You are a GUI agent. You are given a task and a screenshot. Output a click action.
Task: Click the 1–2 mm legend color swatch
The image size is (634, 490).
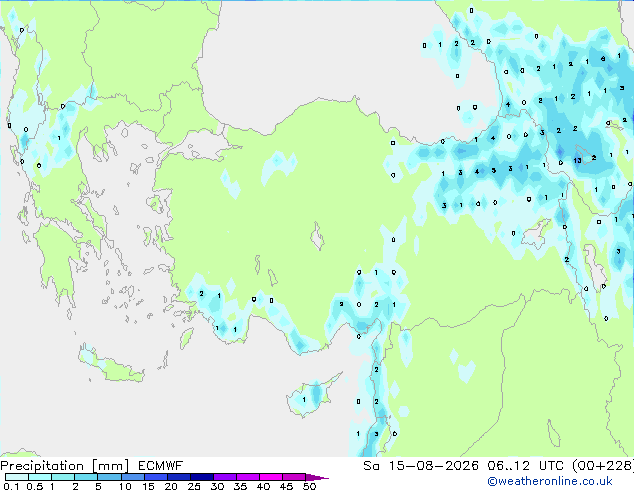coord(63,477)
